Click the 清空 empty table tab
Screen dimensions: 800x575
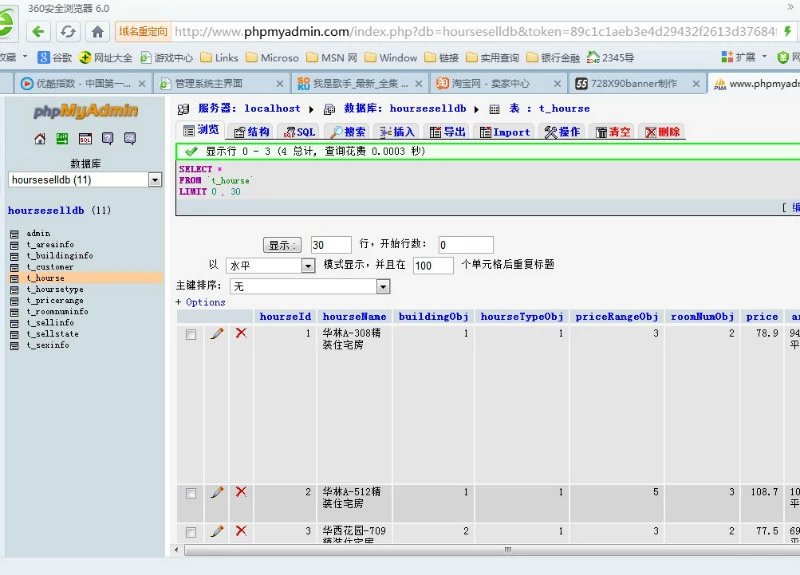pyautogui.click(x=612, y=132)
